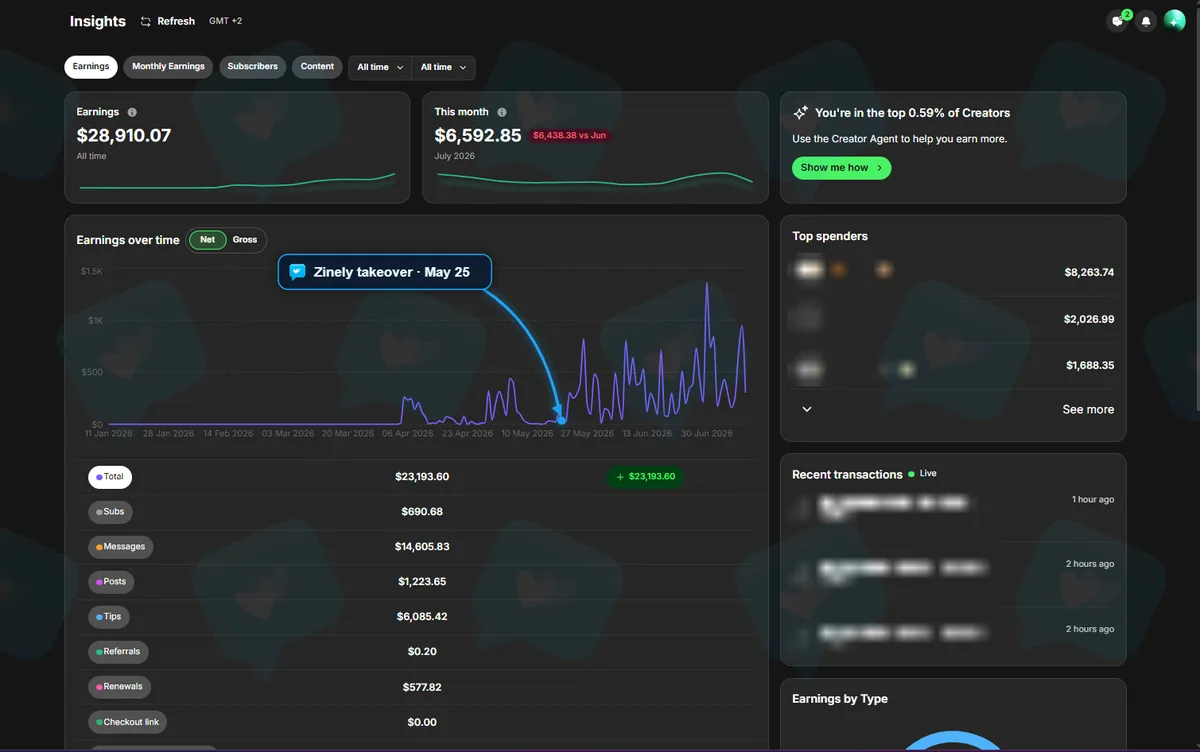1200x752 pixels.
Task: Switch to the Content tab
Action: (x=317, y=67)
